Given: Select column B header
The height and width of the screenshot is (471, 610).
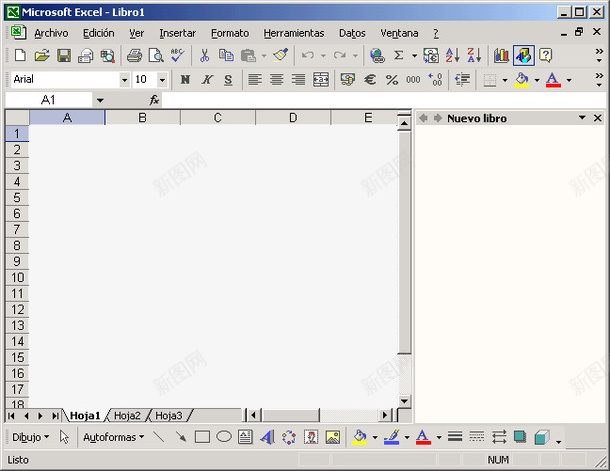Looking at the screenshot, I should 142,117.
